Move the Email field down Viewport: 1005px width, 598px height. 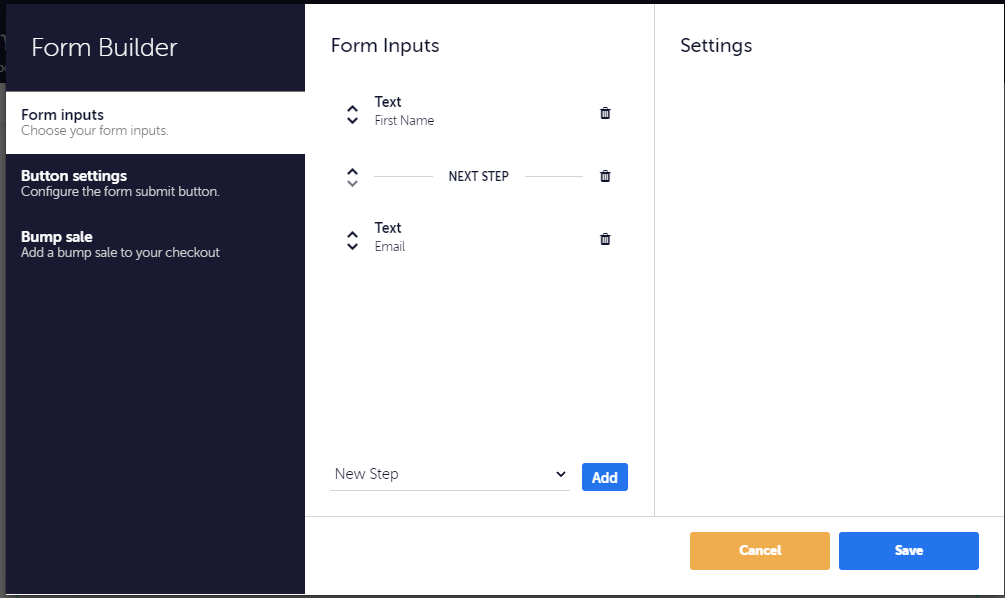pos(352,245)
